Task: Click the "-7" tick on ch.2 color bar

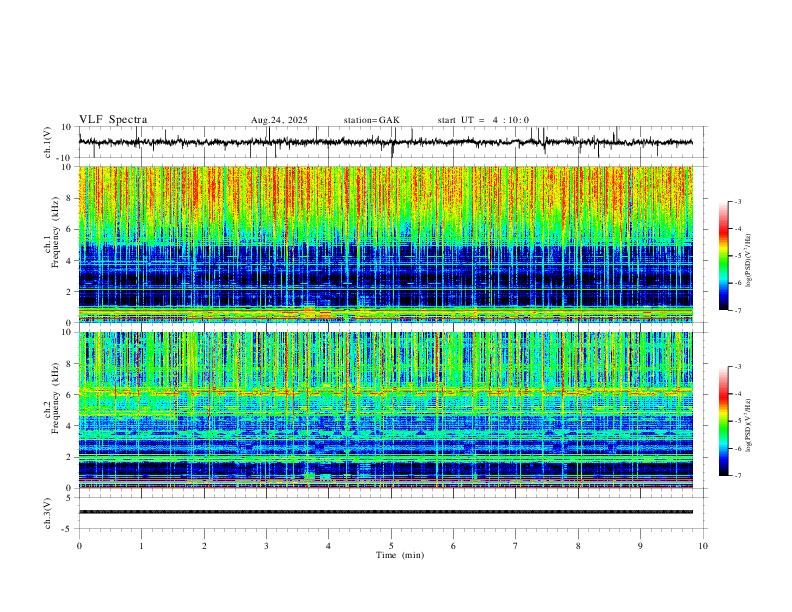Action: [737, 476]
